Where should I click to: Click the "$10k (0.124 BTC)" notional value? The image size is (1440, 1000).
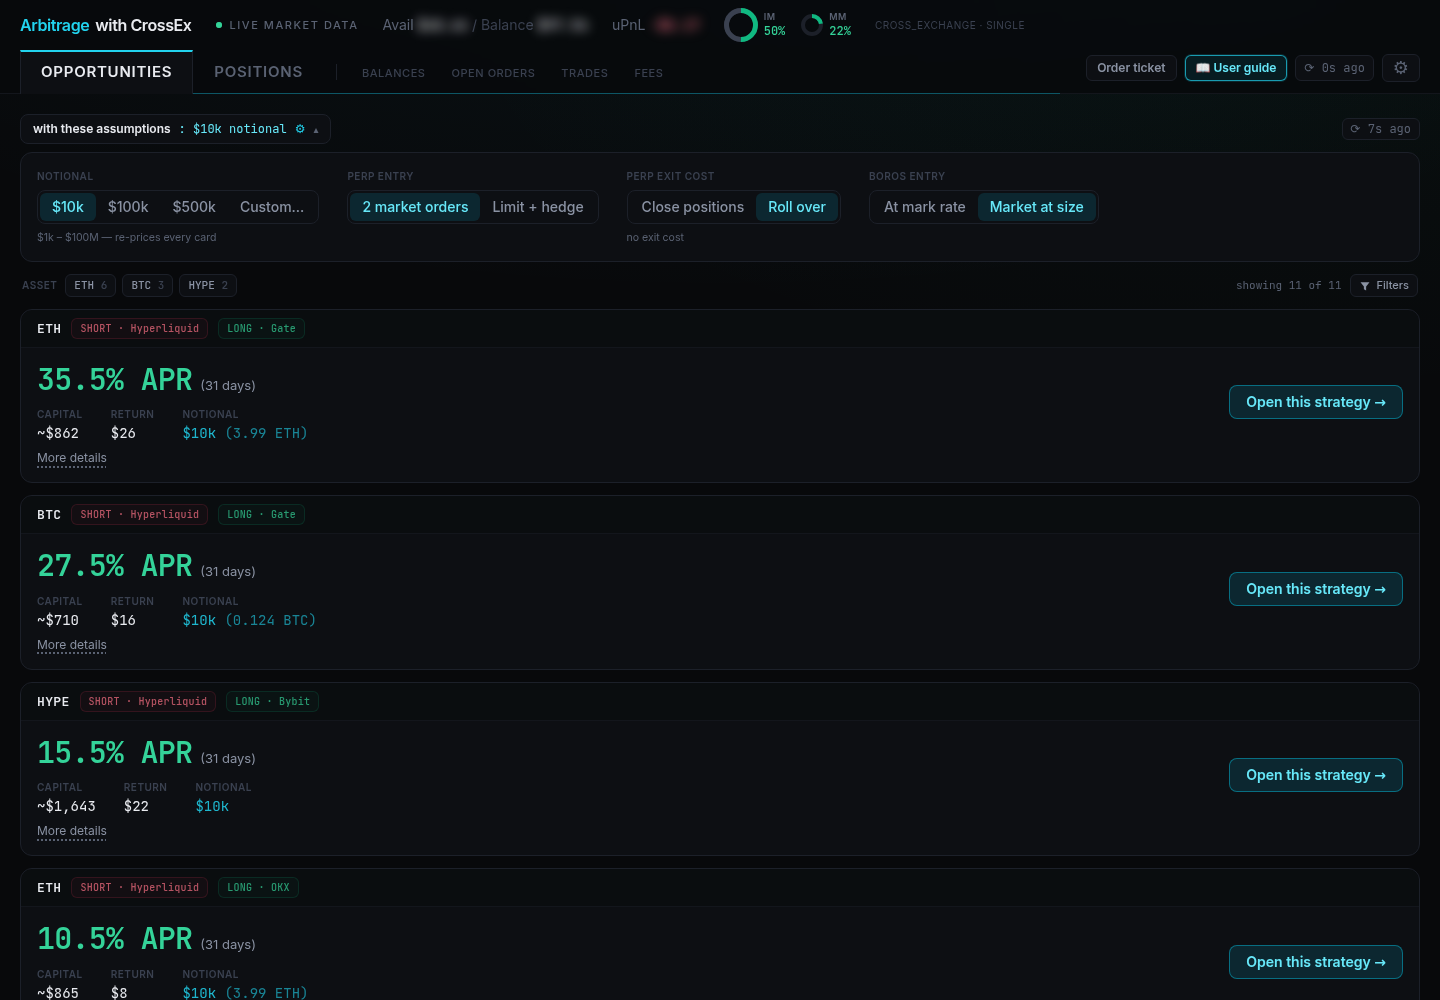(x=249, y=620)
